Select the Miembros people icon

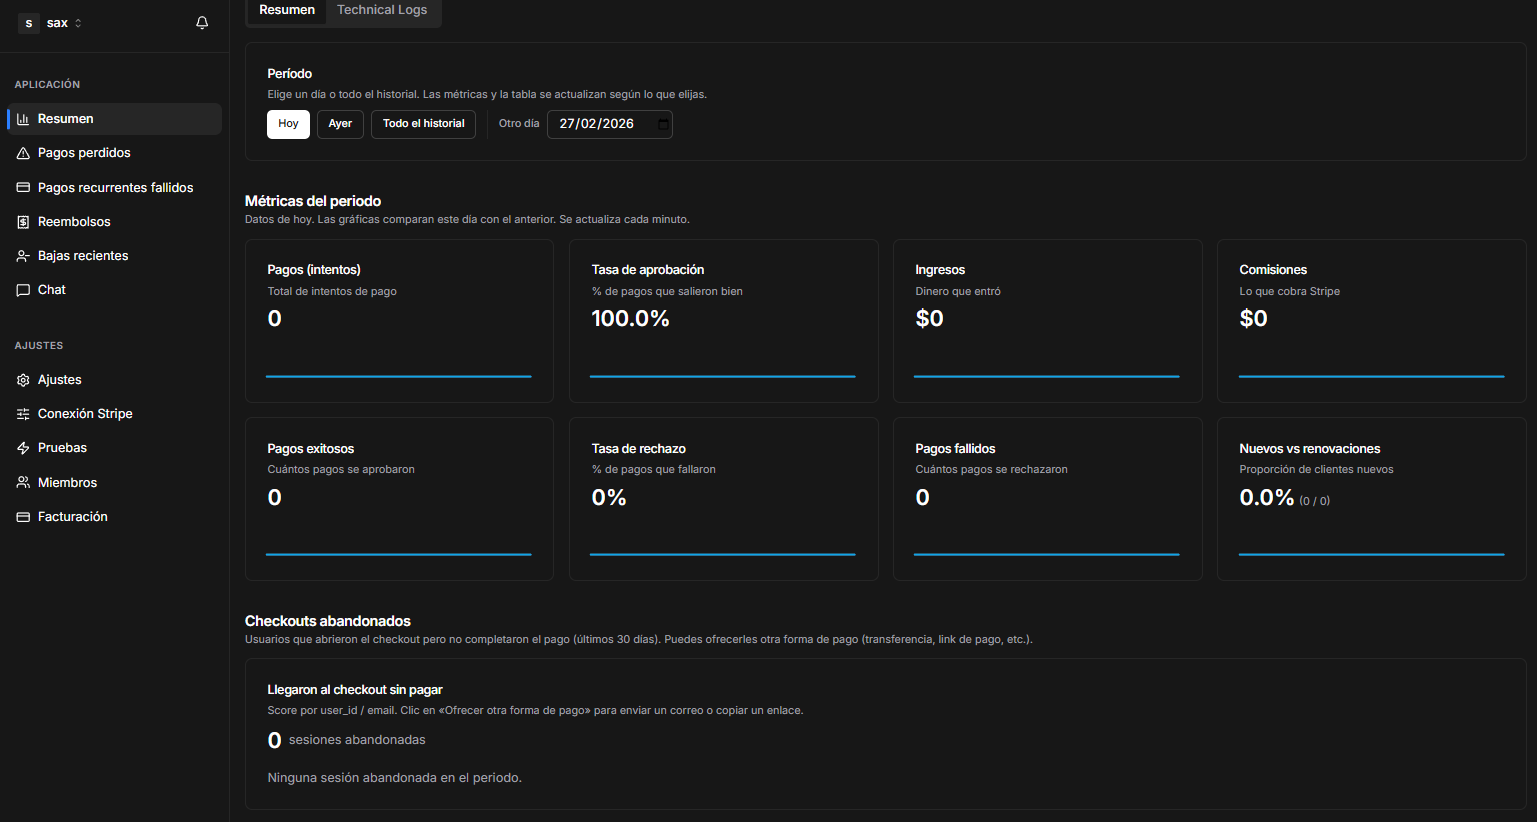coord(21,482)
